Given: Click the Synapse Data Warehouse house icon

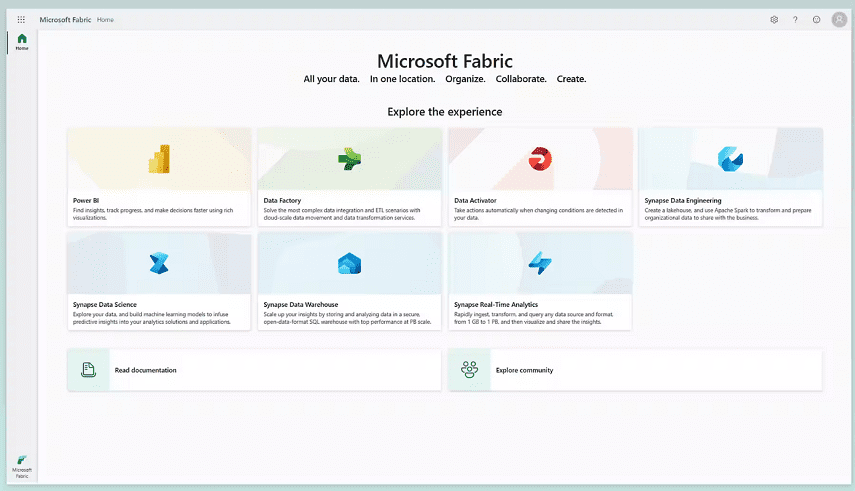Looking at the screenshot, I should (350, 264).
